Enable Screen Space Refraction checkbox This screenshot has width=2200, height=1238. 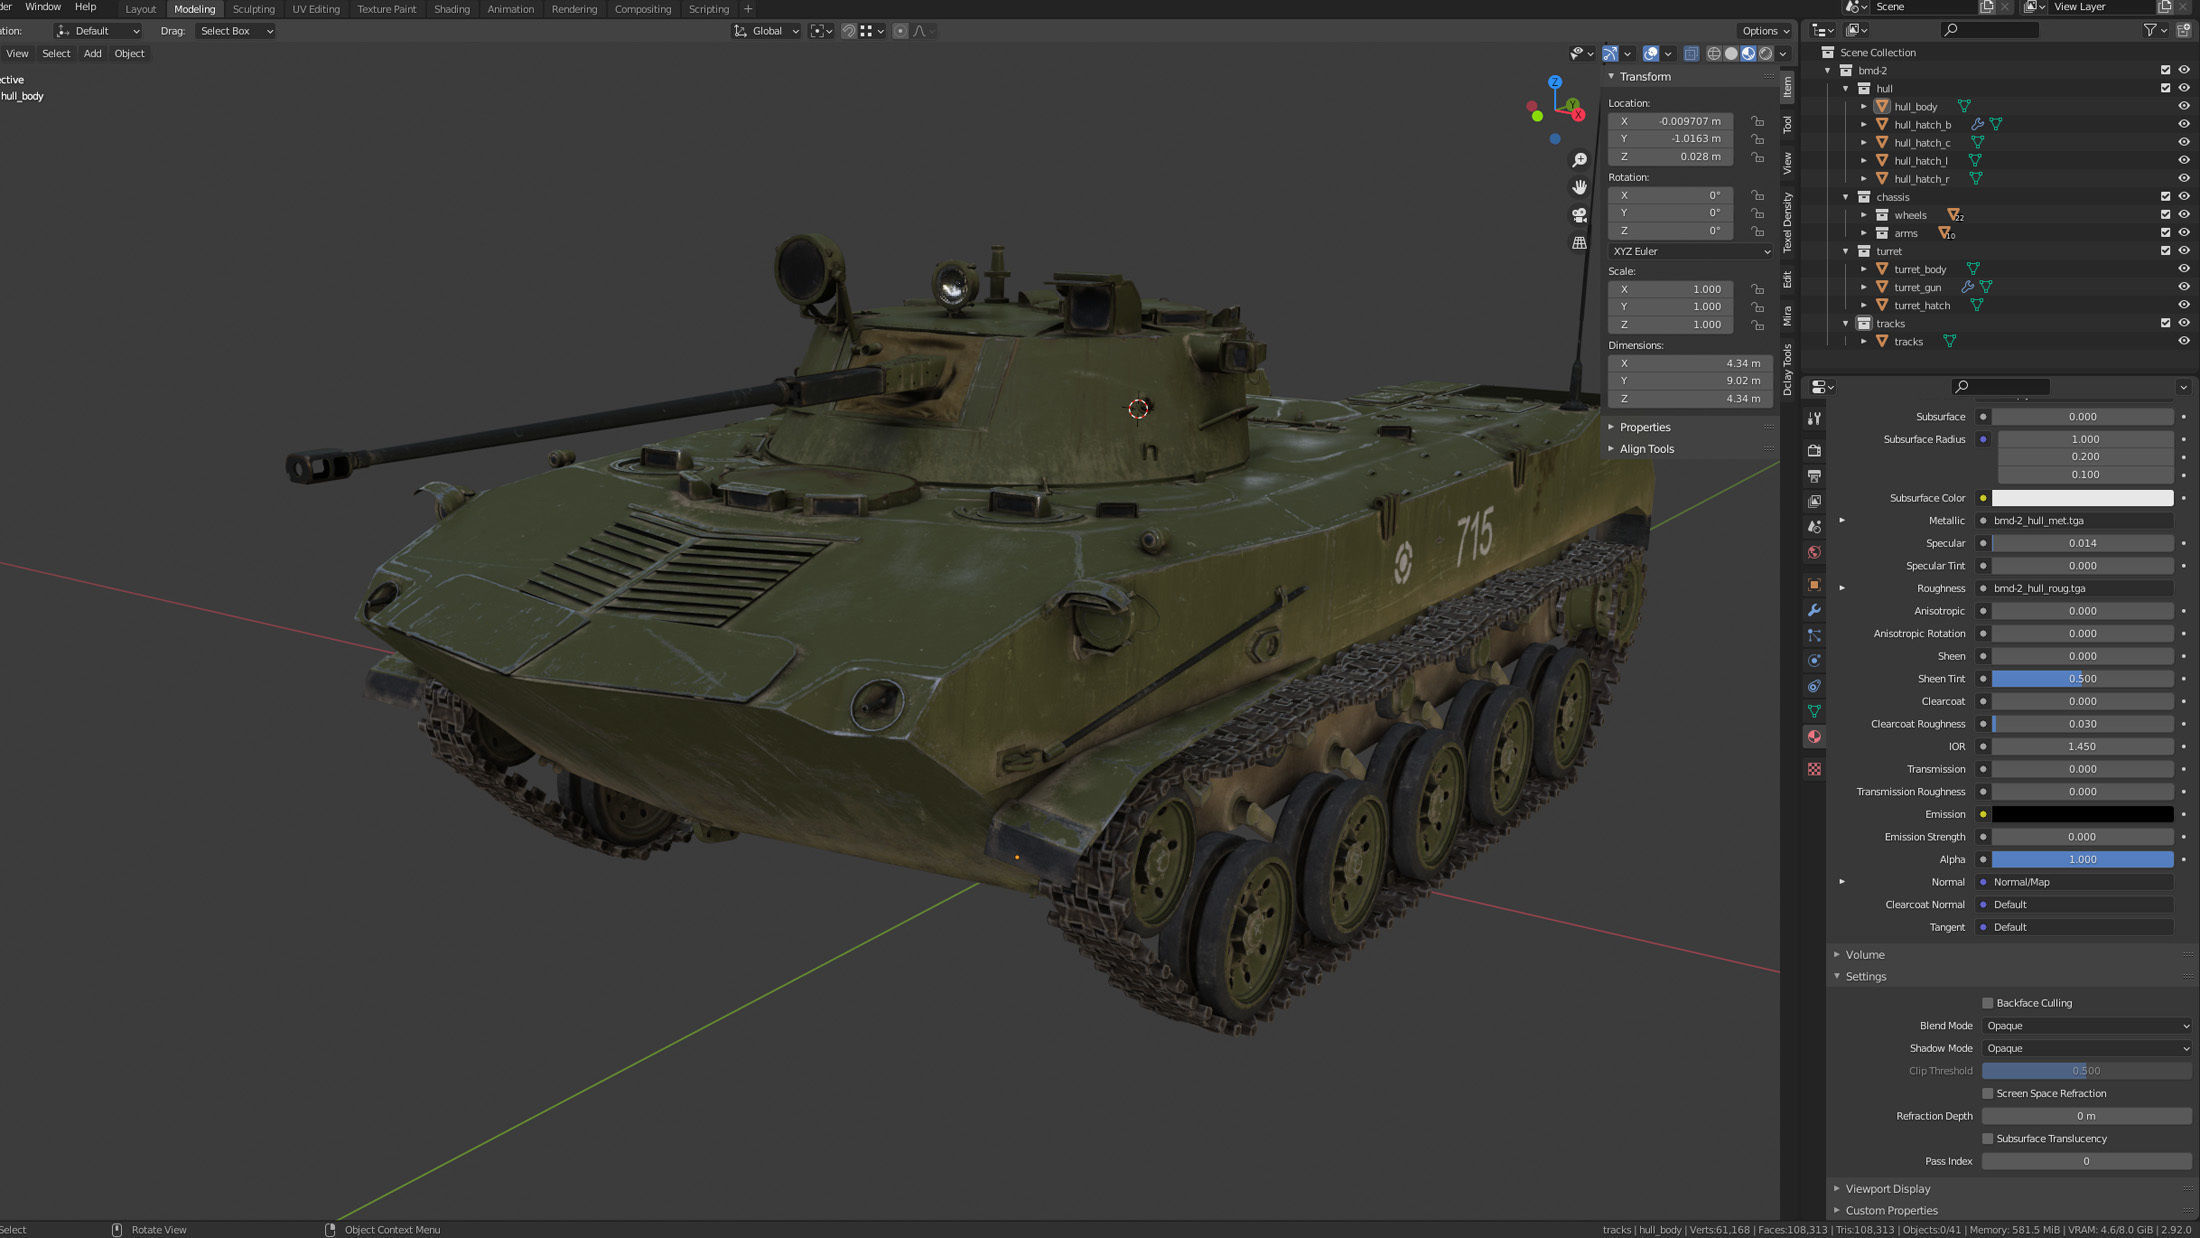point(1988,1093)
